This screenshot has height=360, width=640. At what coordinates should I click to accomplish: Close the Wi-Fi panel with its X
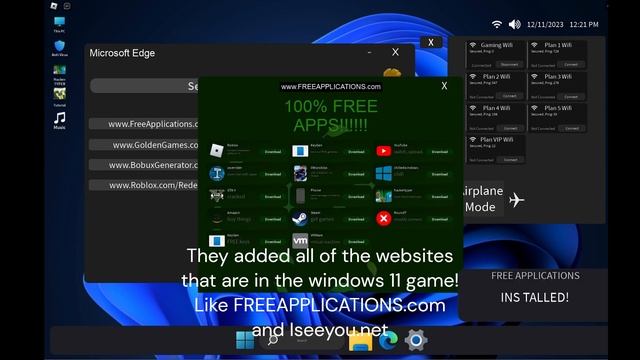(431, 42)
